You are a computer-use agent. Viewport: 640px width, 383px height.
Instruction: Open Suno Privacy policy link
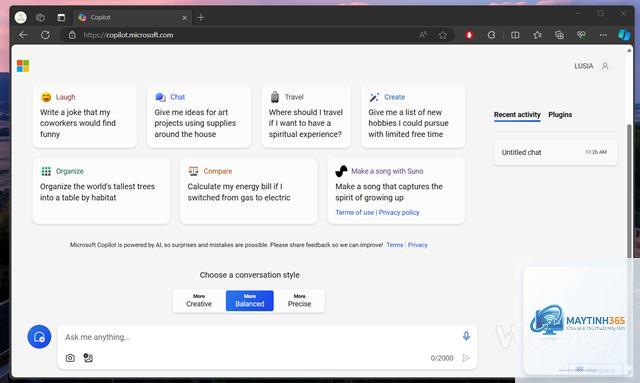pyautogui.click(x=399, y=212)
